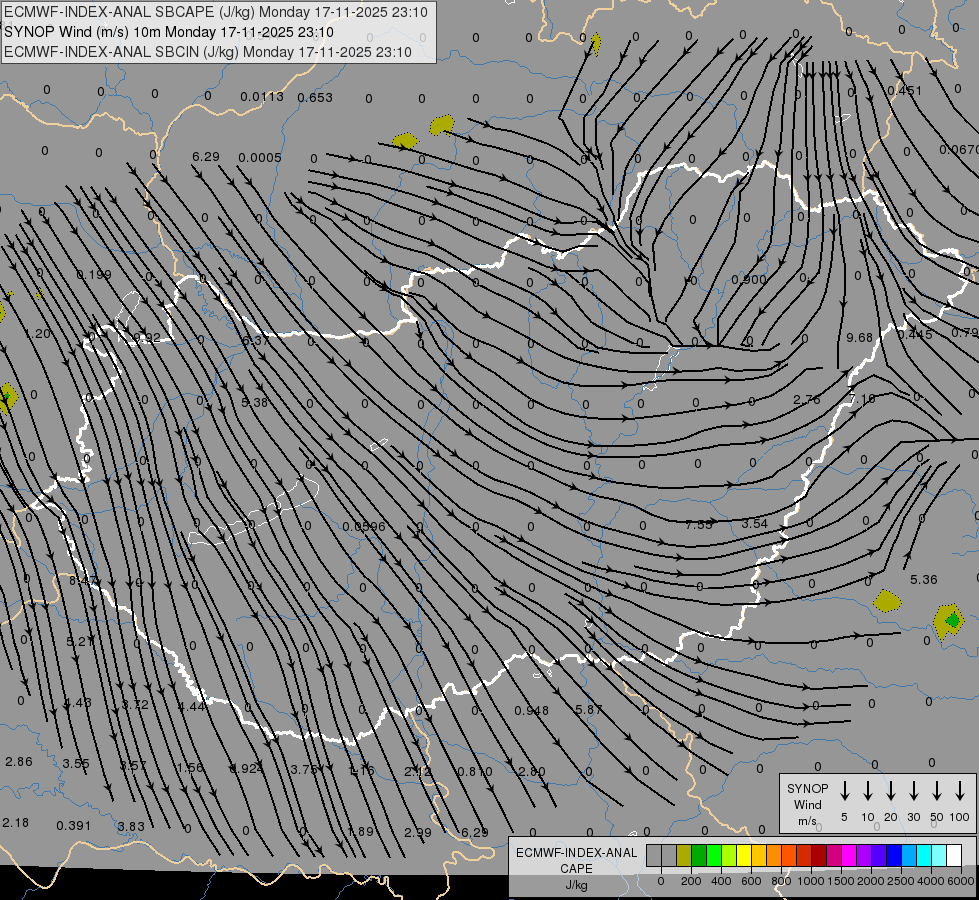979x900 pixels.
Task: Click the 1000 tick label on CAPE scale
Action: 810,881
